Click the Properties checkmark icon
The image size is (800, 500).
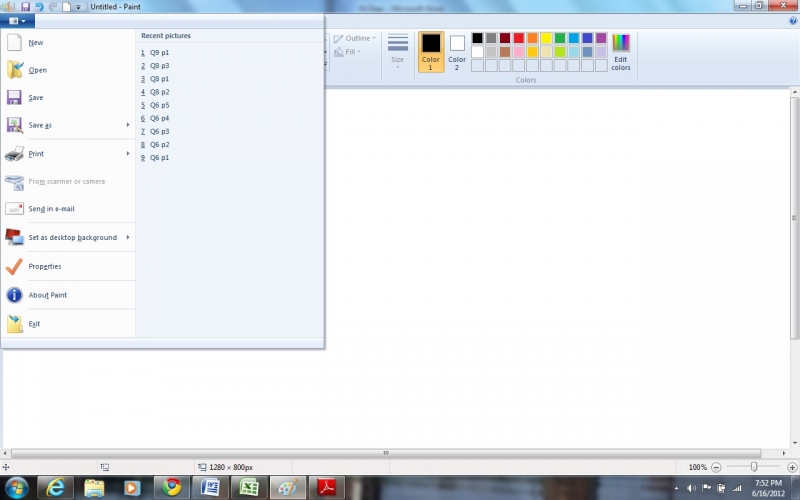pos(14,266)
